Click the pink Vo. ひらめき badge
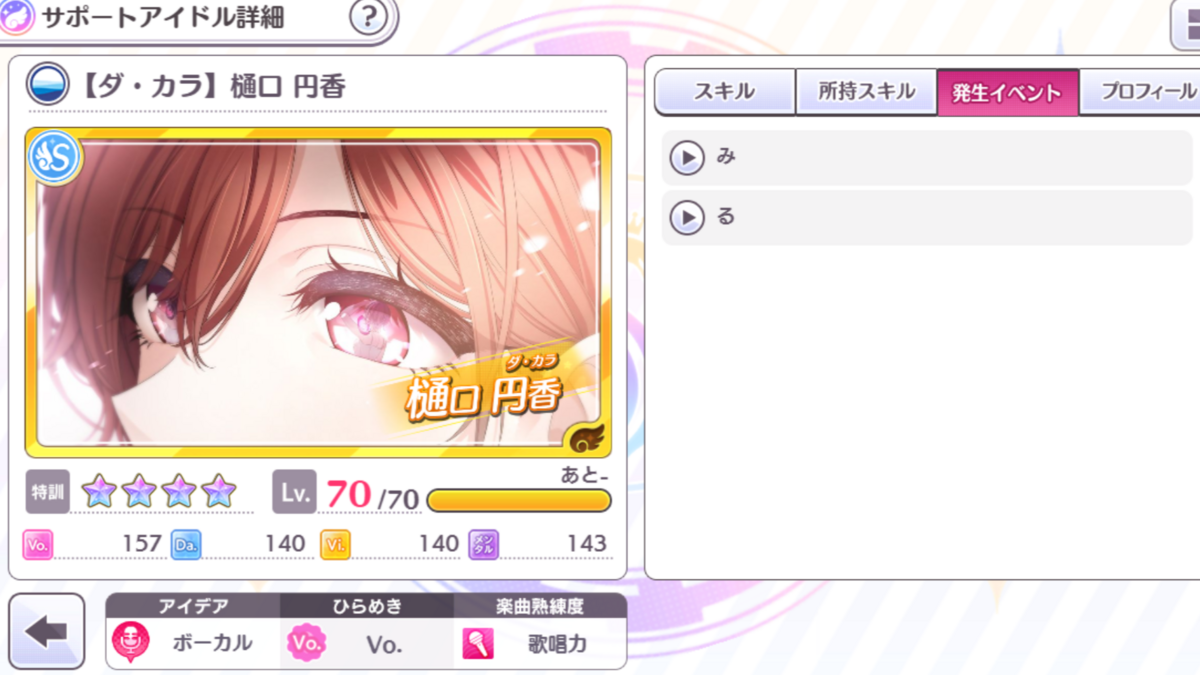Image resolution: width=1200 pixels, height=675 pixels. [307, 643]
